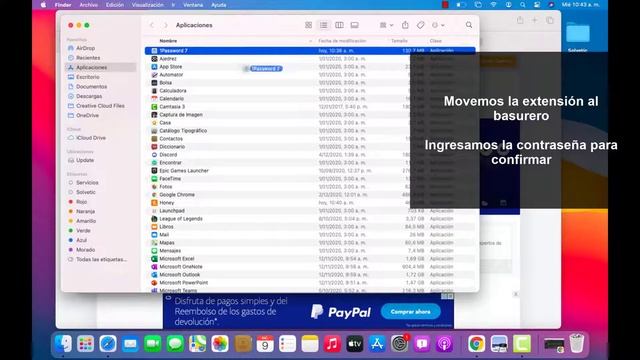Open the Edición menu
This screenshot has width=640, height=360.
[x=115, y=5]
